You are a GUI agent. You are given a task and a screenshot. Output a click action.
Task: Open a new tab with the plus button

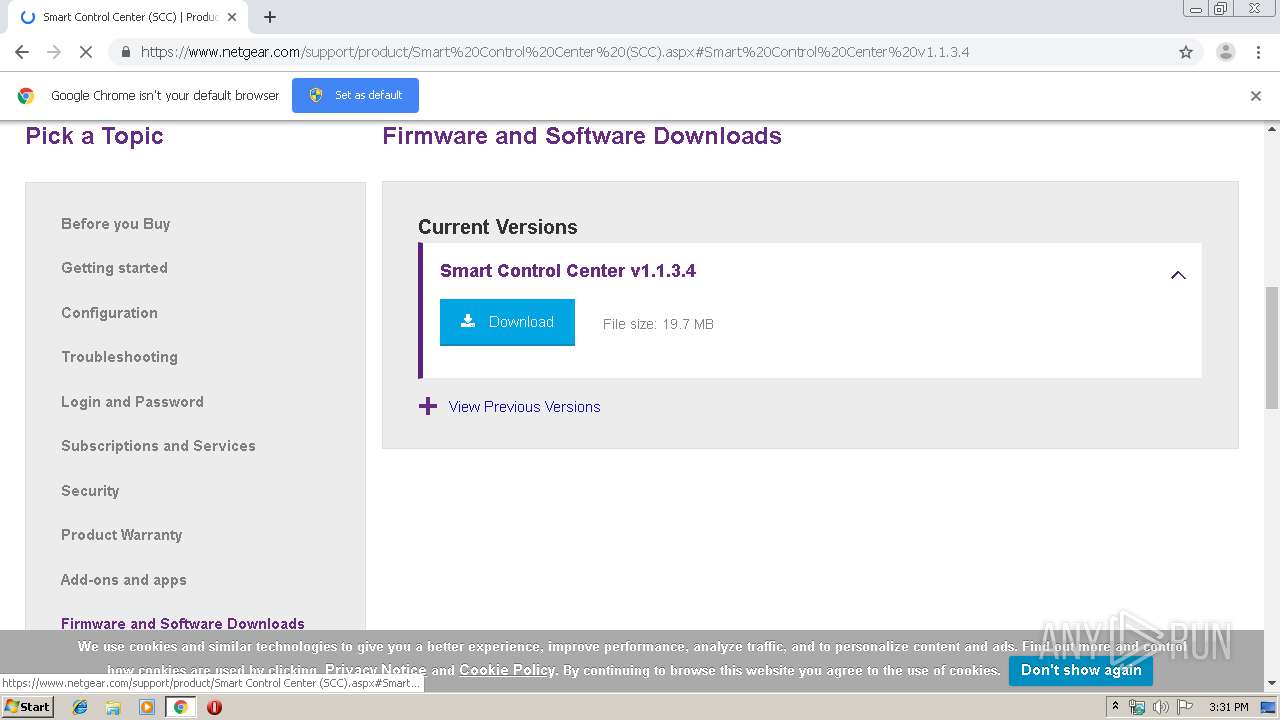click(270, 17)
